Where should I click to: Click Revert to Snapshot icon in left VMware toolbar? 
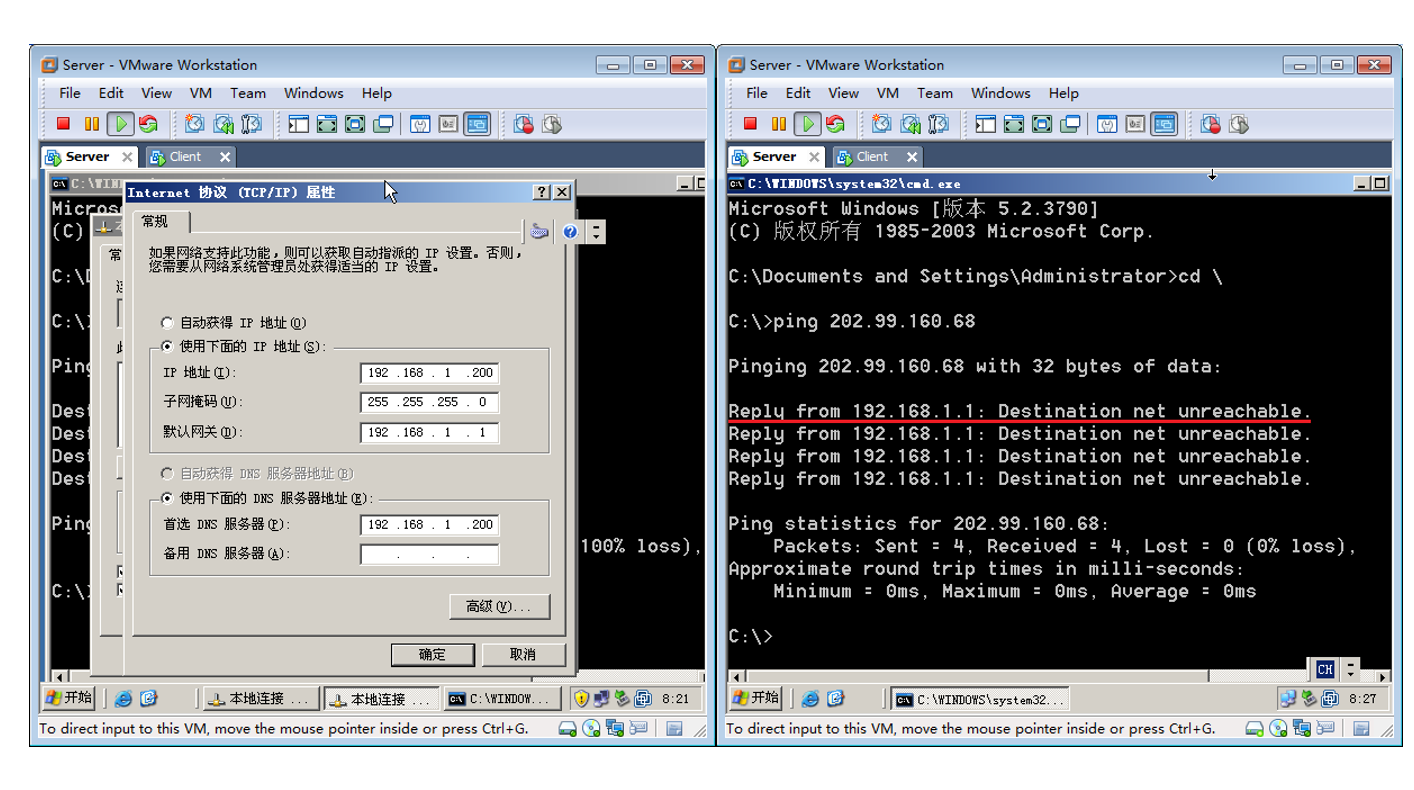click(x=223, y=124)
